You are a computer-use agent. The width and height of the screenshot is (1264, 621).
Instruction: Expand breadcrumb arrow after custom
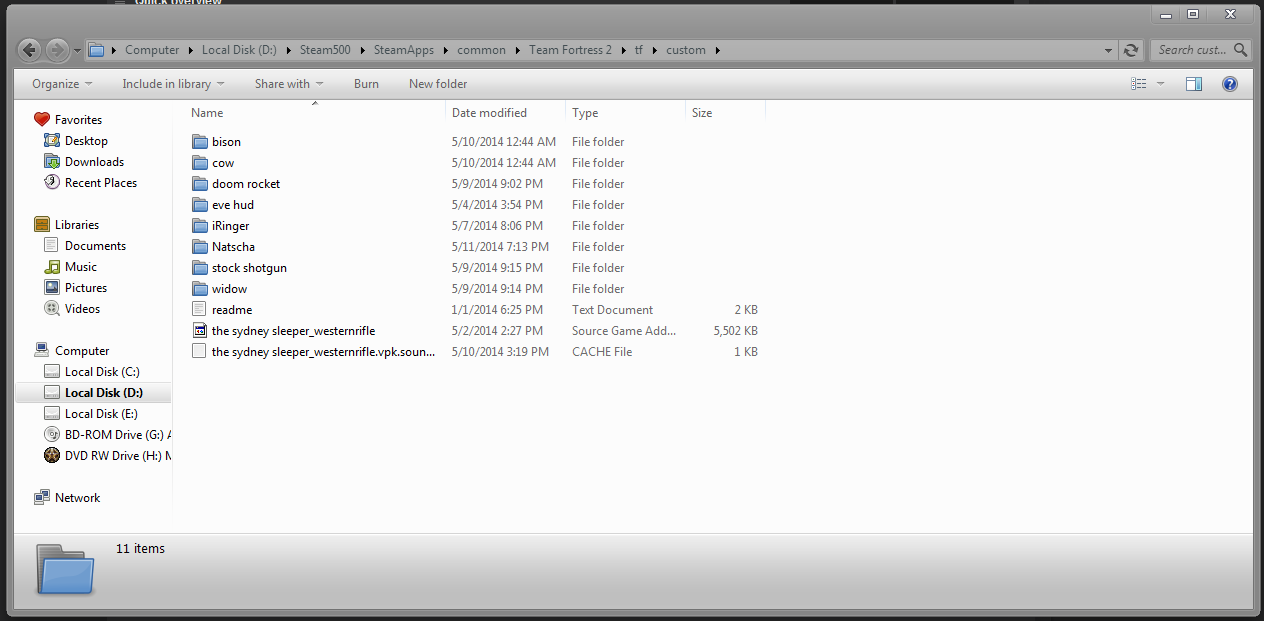(x=717, y=50)
